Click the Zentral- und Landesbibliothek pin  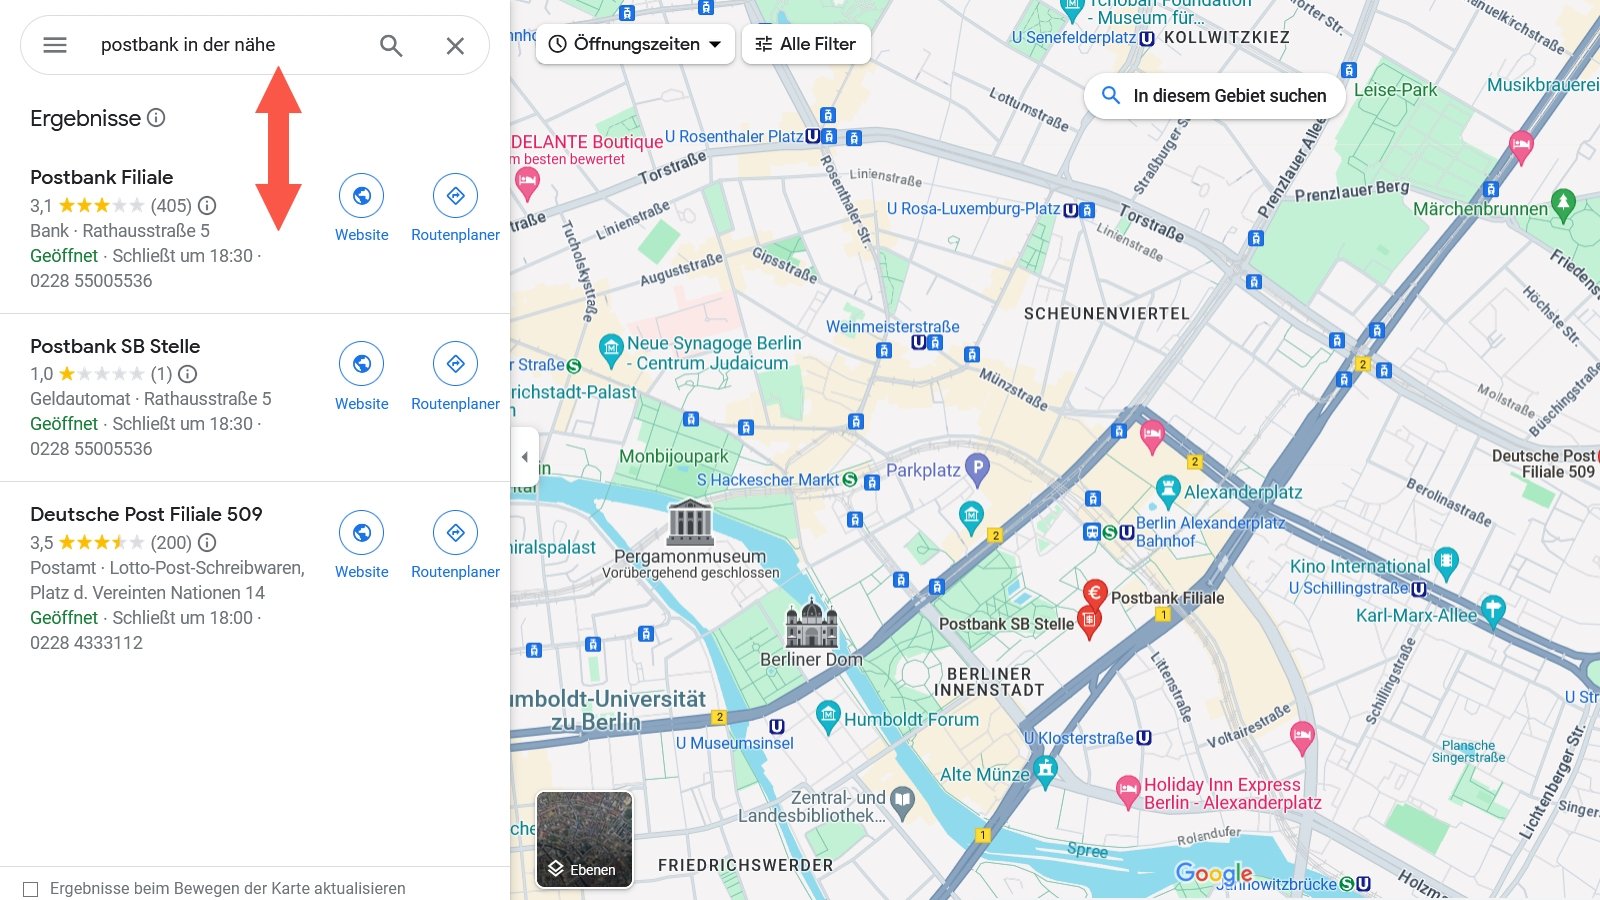coord(902,801)
